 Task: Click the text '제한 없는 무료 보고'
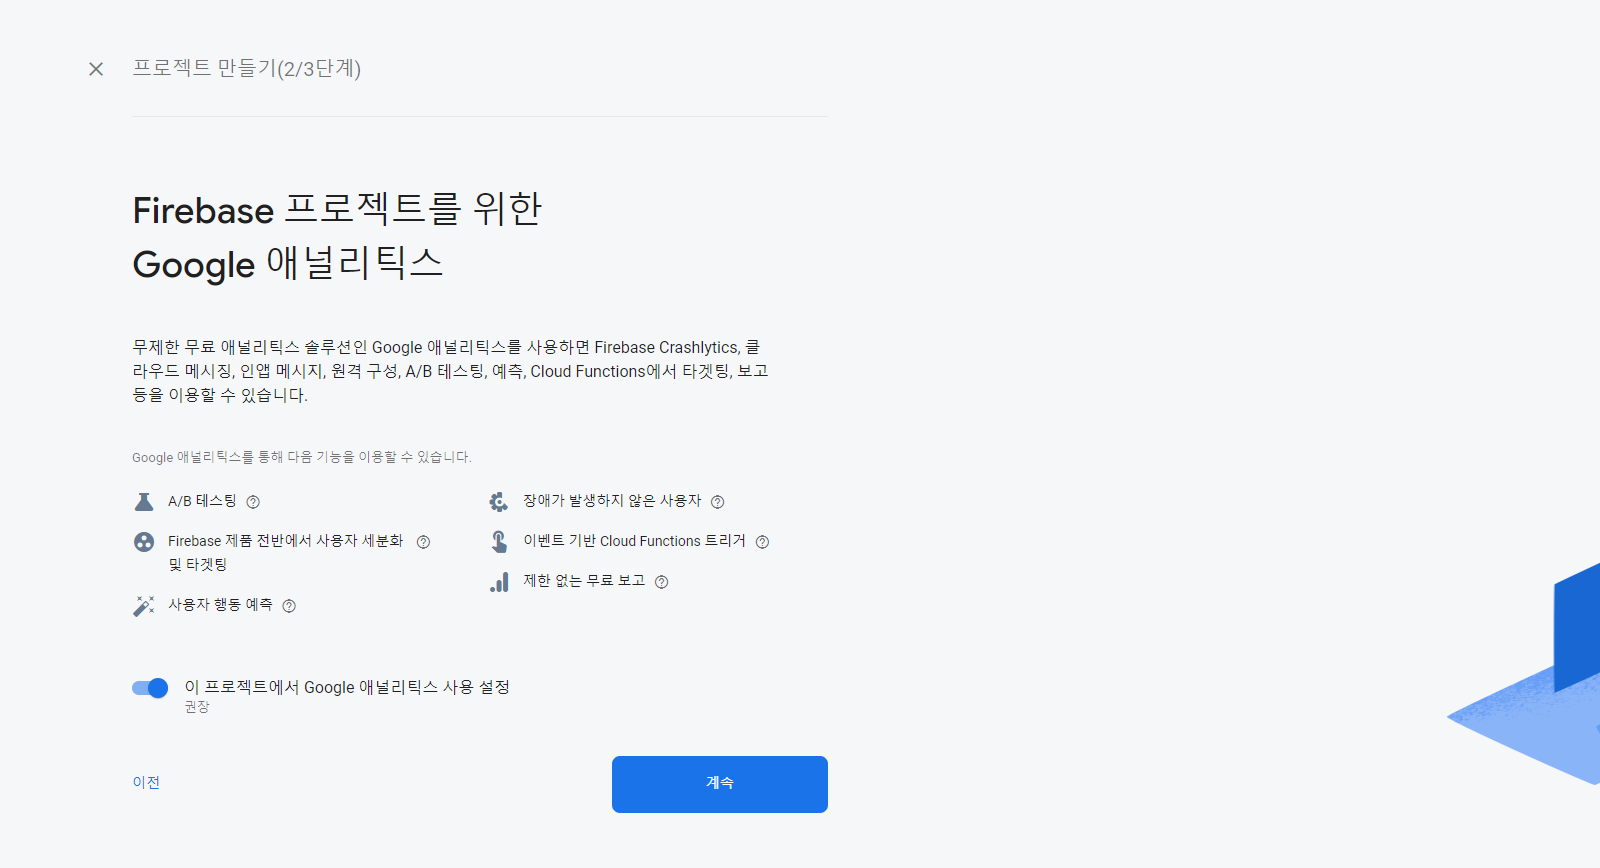[584, 581]
